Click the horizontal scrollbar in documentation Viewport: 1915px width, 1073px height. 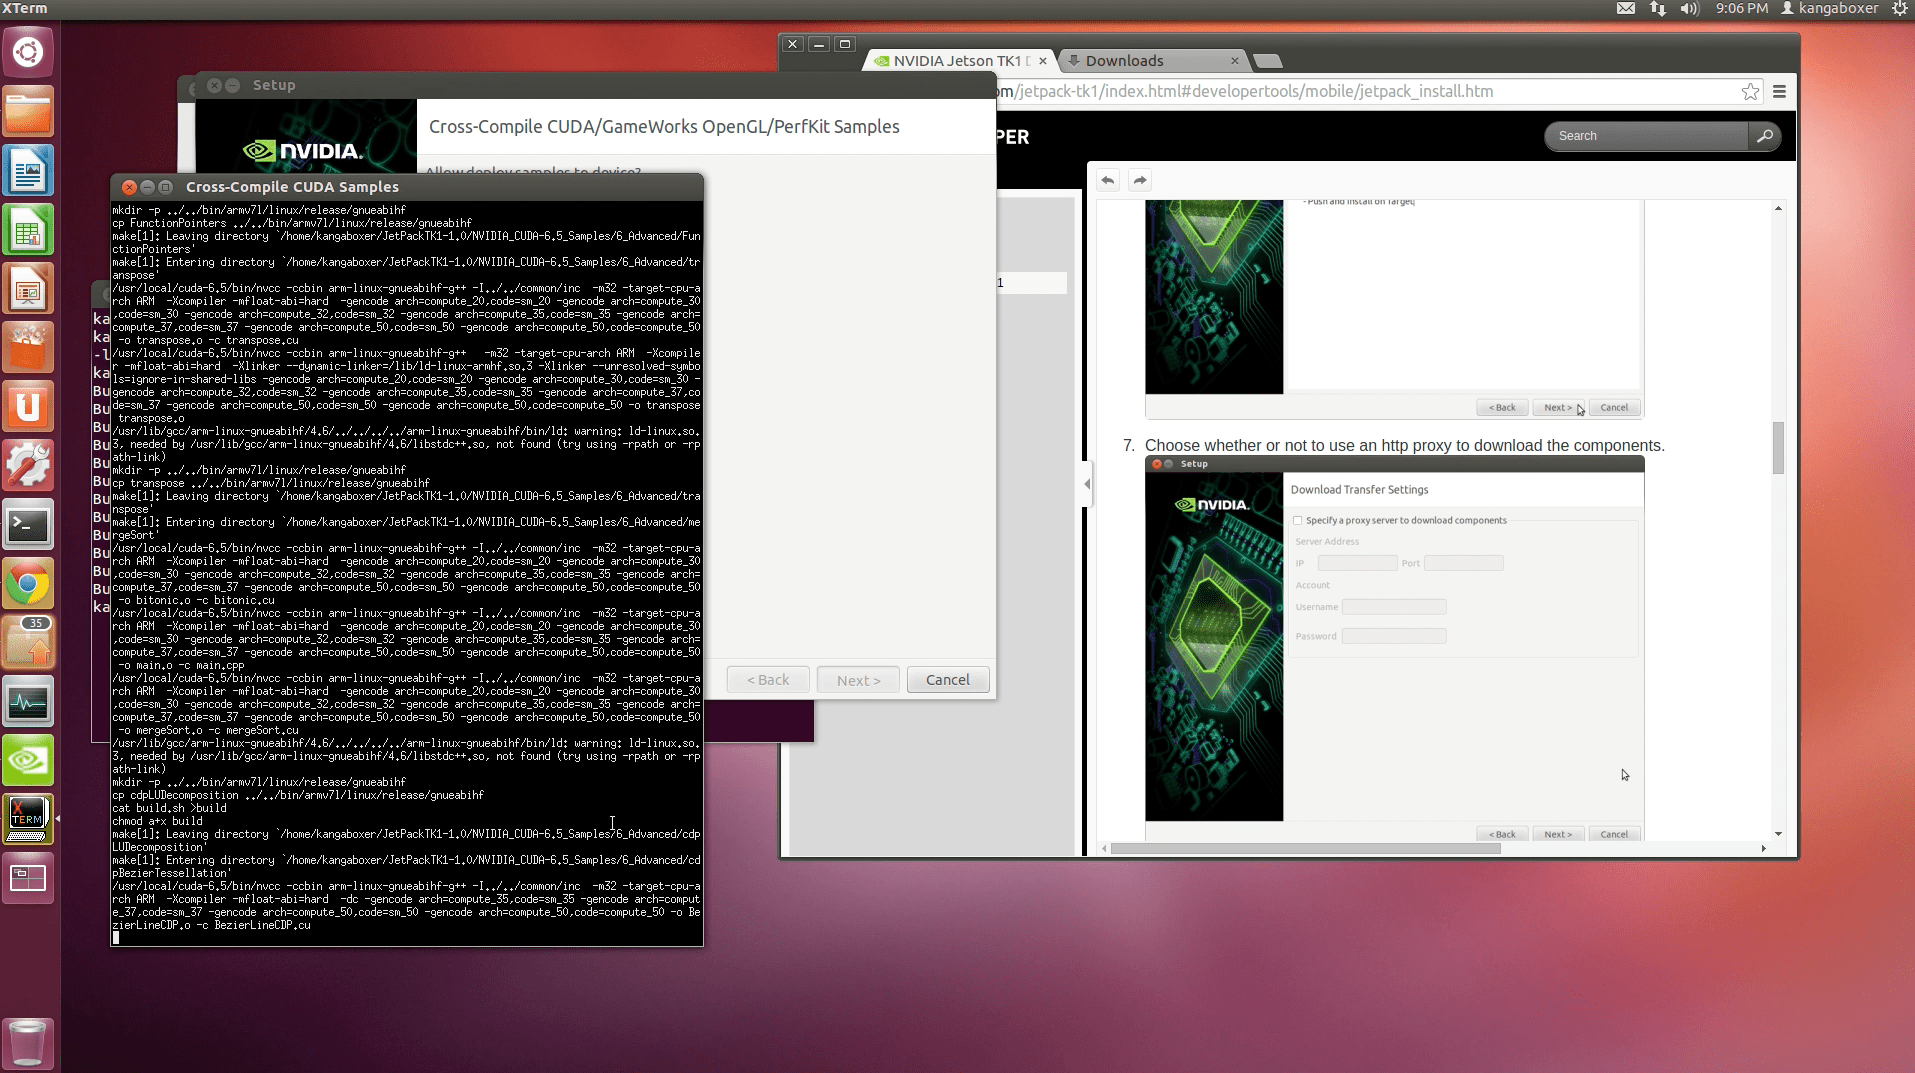pyautogui.click(x=1305, y=849)
